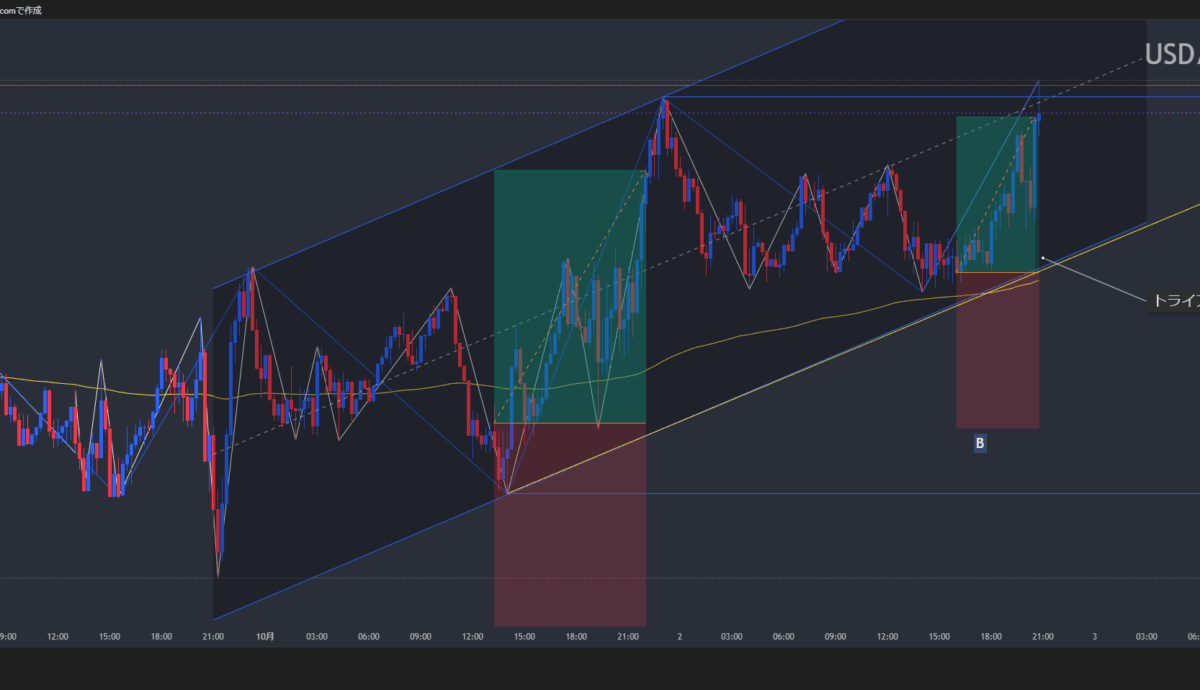The image size is (1200, 690).
Task: Click the lowest candle wick on the chart
Action: click(218, 565)
